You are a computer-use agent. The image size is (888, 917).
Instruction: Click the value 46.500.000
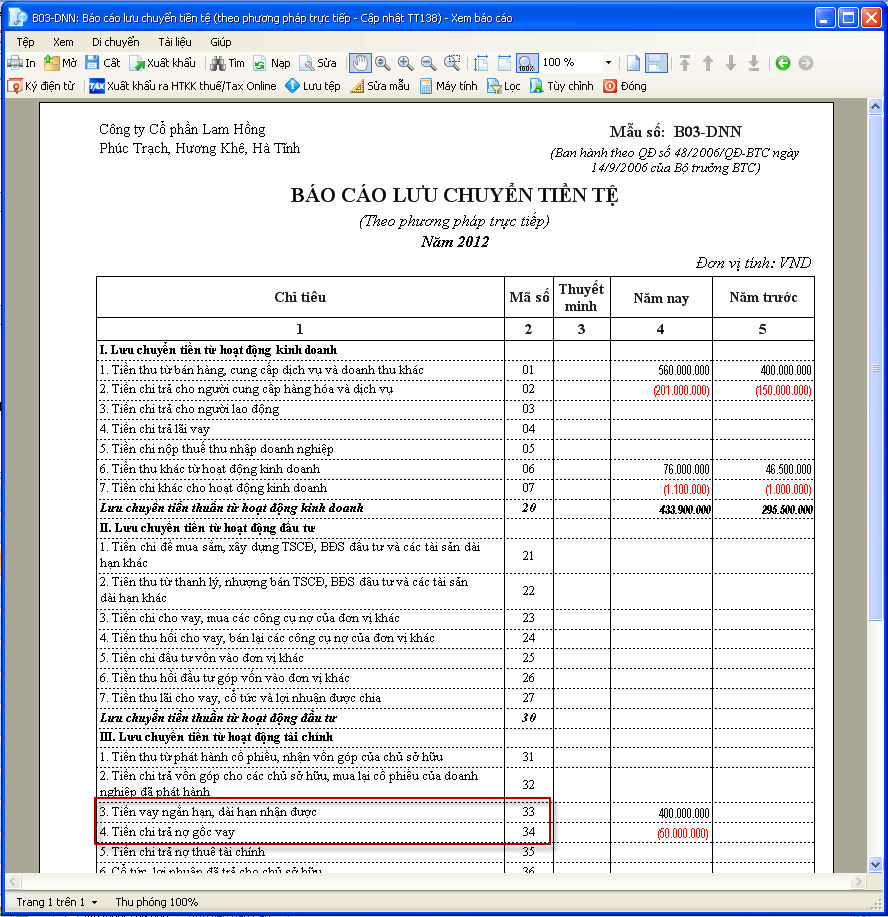(788, 469)
